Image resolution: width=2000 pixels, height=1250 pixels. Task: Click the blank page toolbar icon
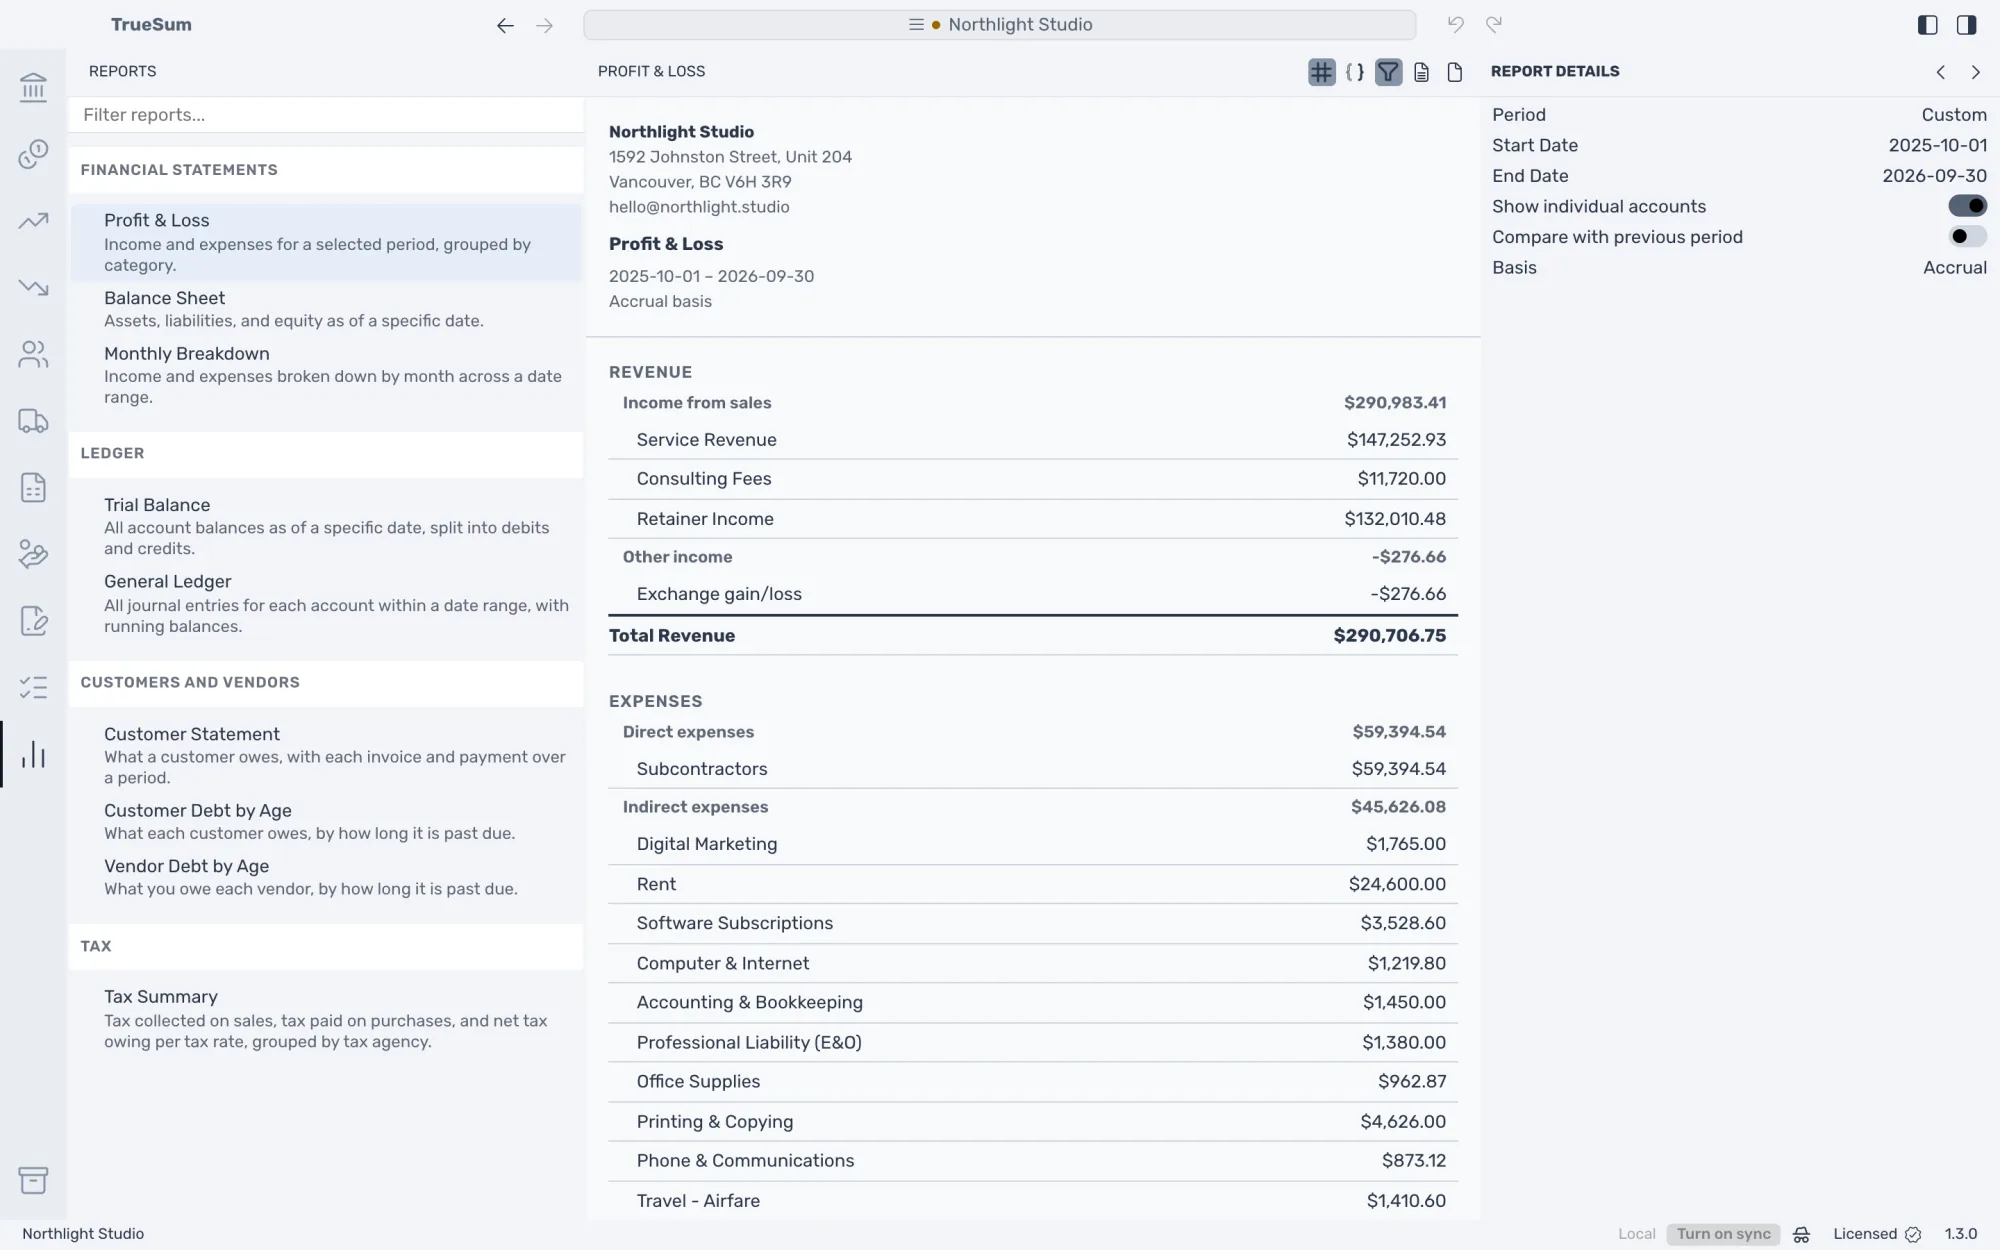click(1455, 72)
